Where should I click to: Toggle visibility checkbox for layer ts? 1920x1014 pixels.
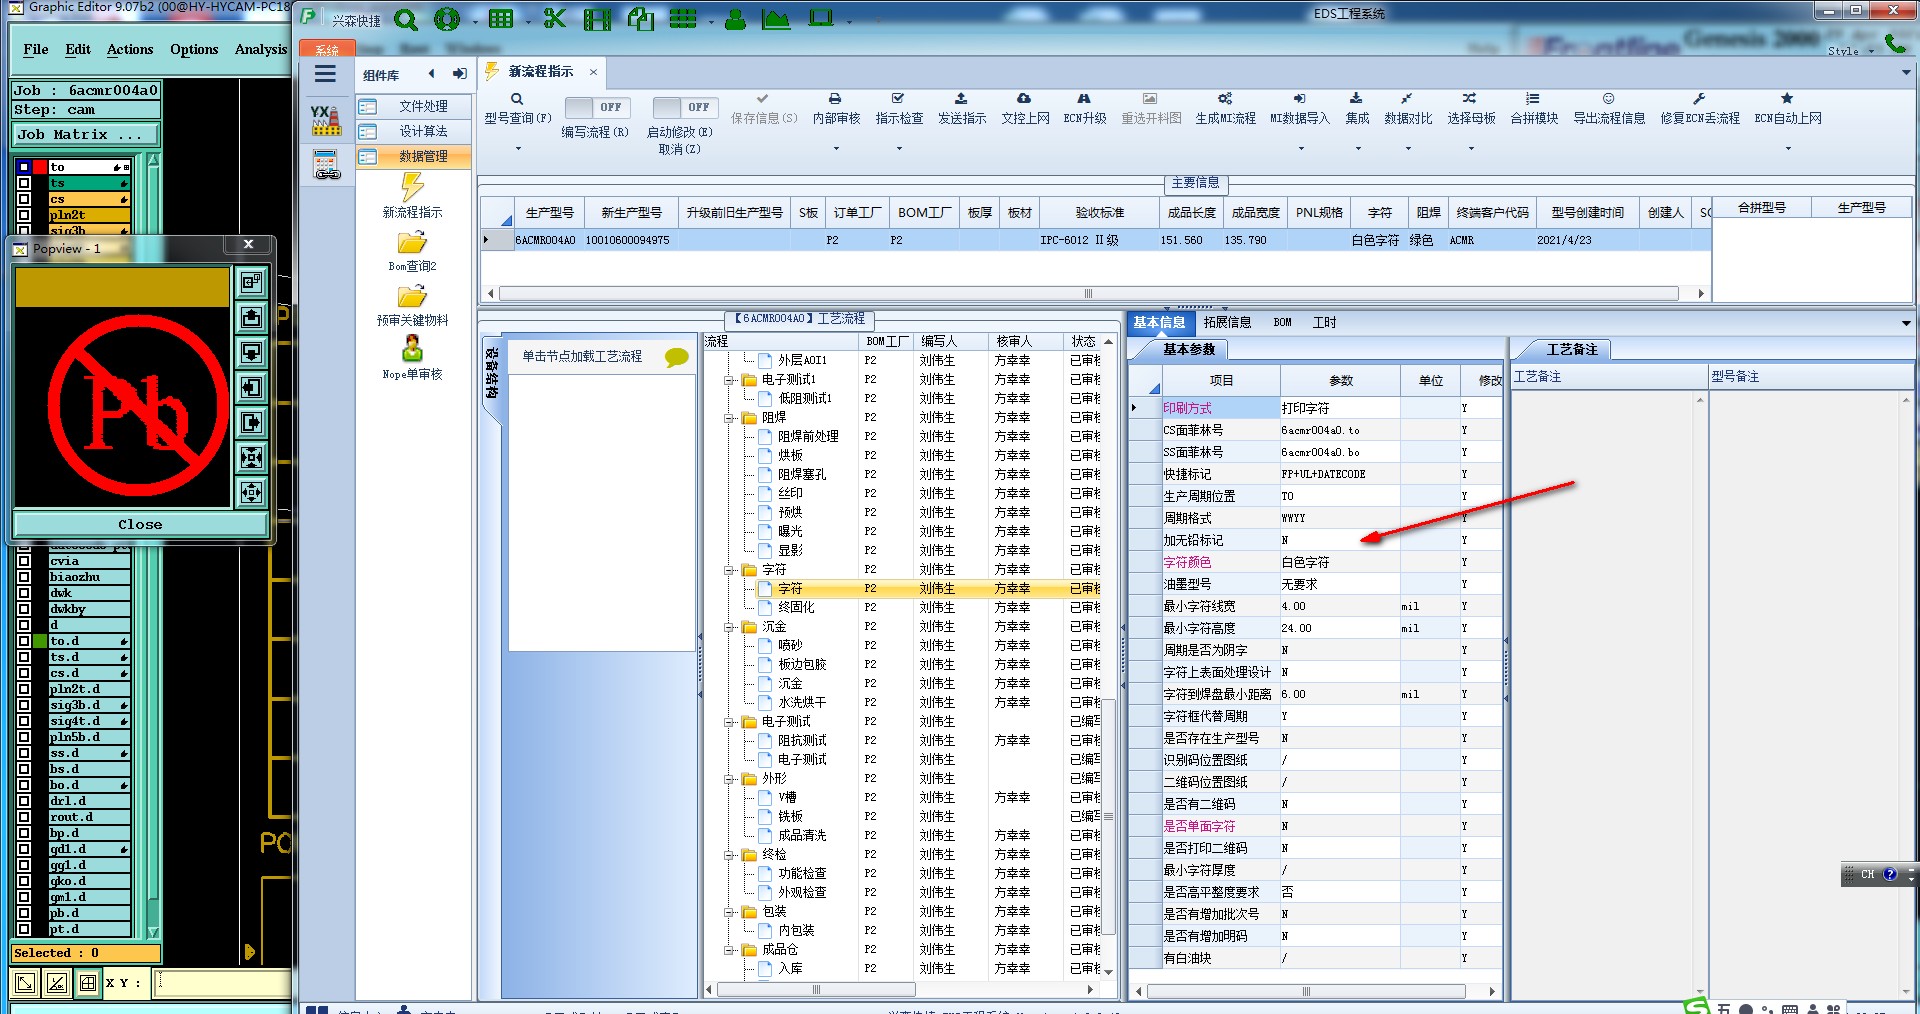pyautogui.click(x=24, y=183)
